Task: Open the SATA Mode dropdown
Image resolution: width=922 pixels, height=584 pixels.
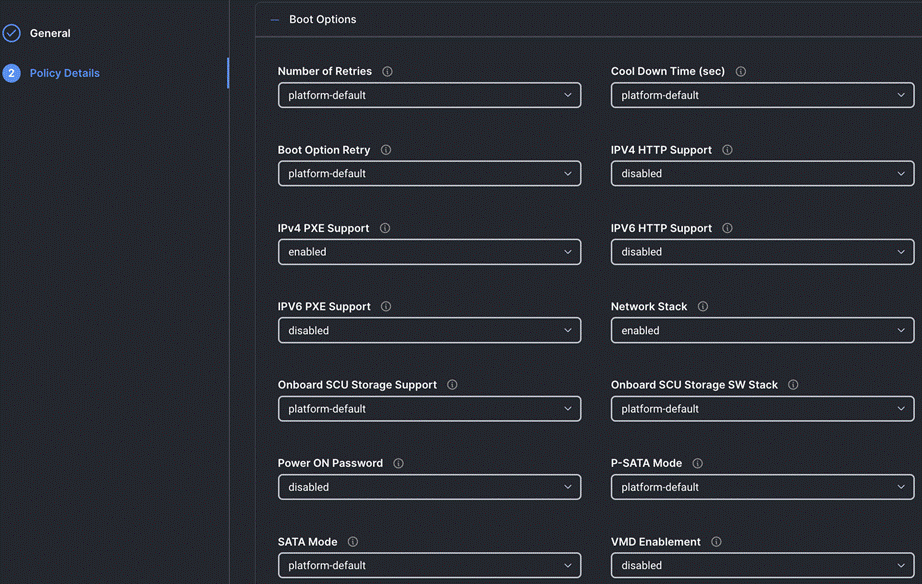Action: click(x=429, y=565)
